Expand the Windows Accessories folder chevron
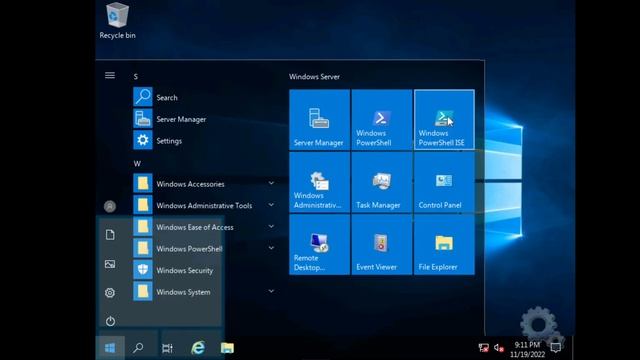 271,183
